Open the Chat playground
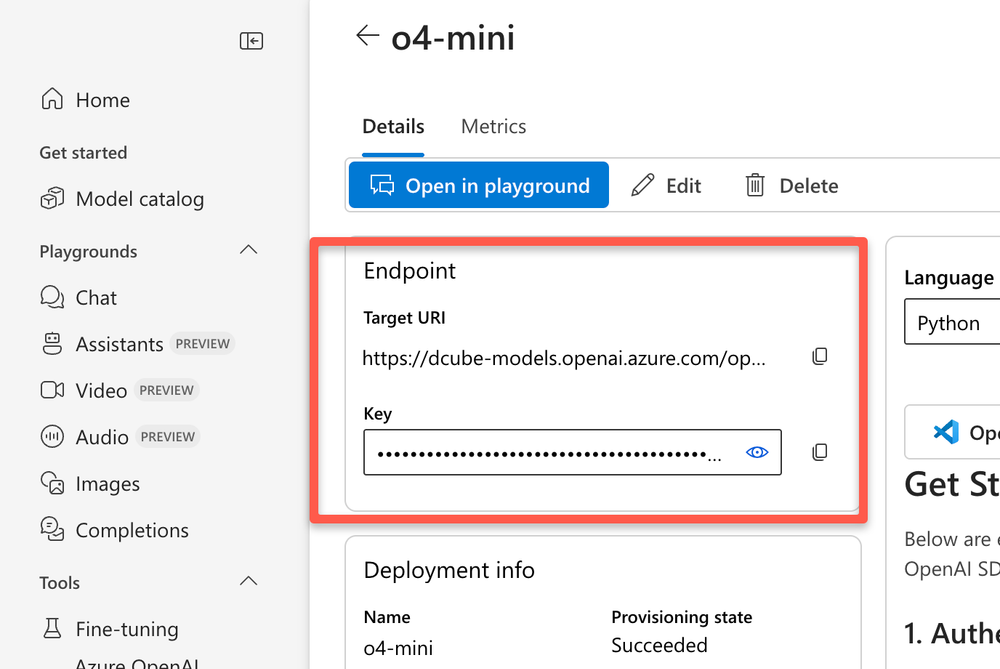This screenshot has height=669, width=1000. coord(95,297)
